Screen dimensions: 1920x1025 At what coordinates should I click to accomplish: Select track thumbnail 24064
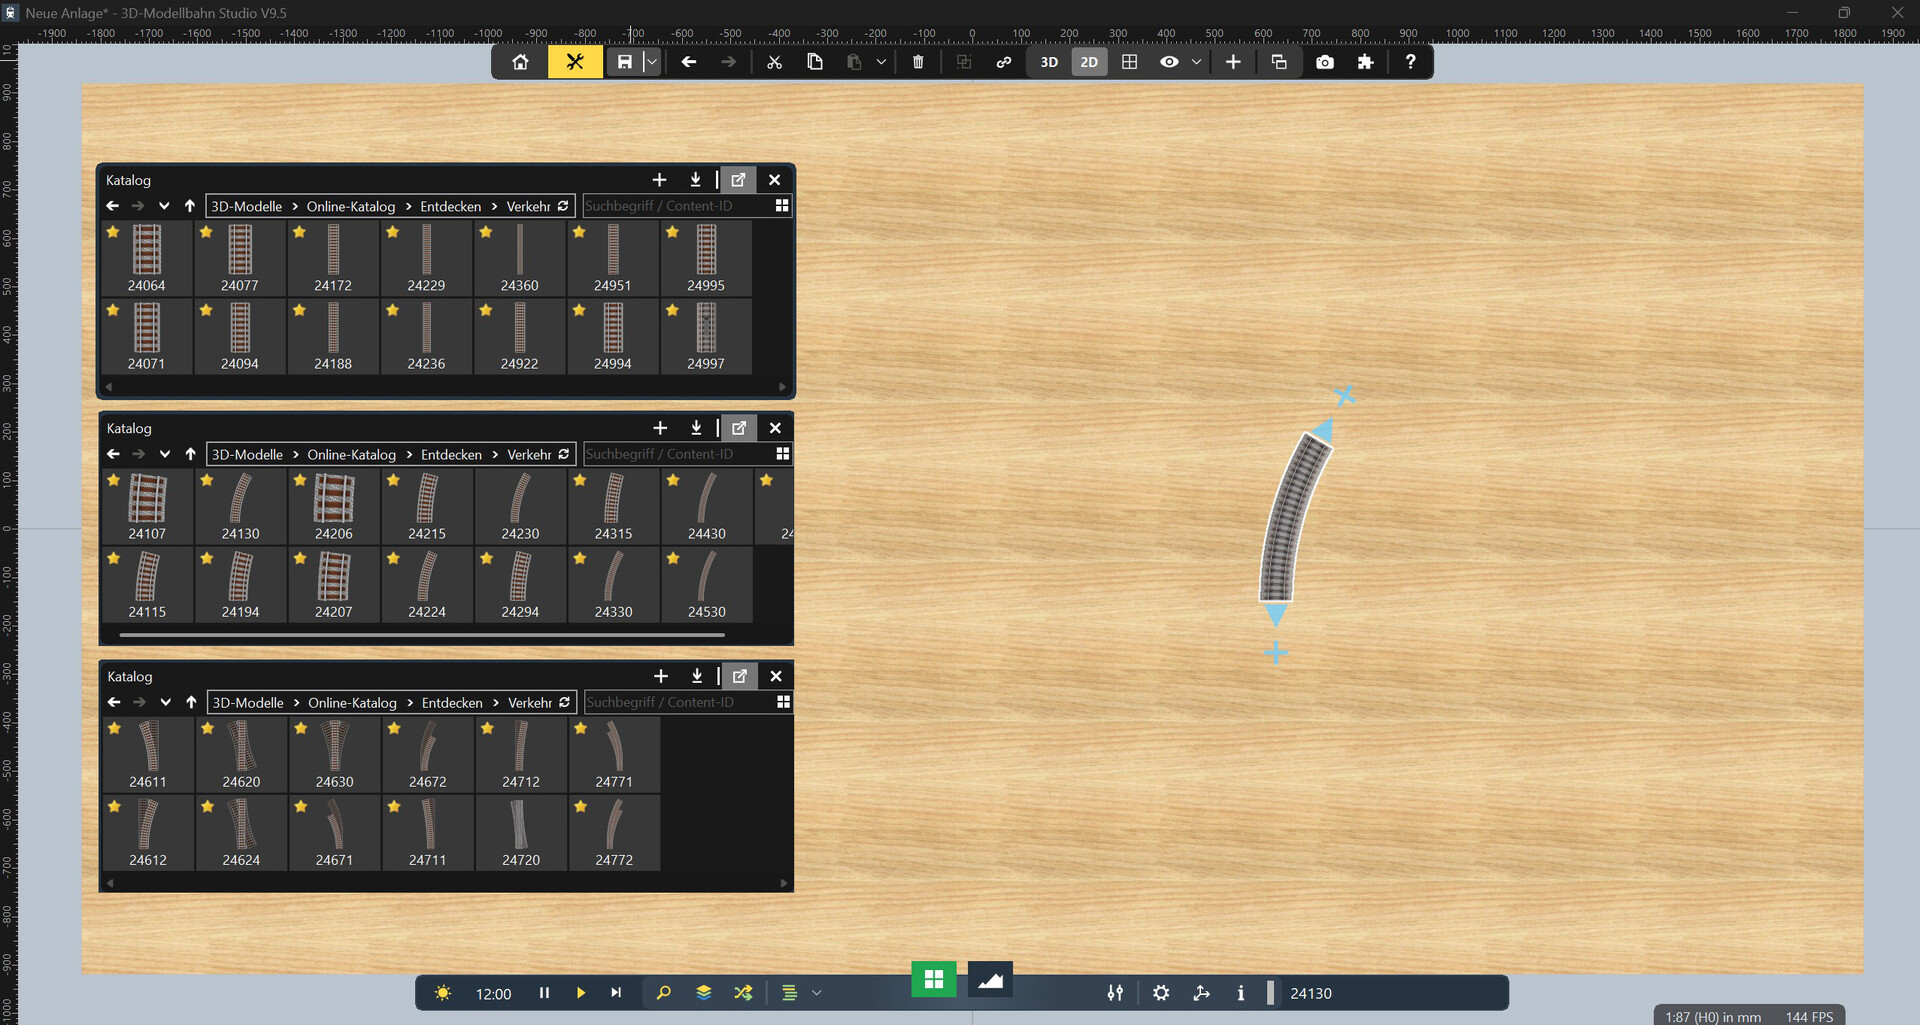coord(147,258)
